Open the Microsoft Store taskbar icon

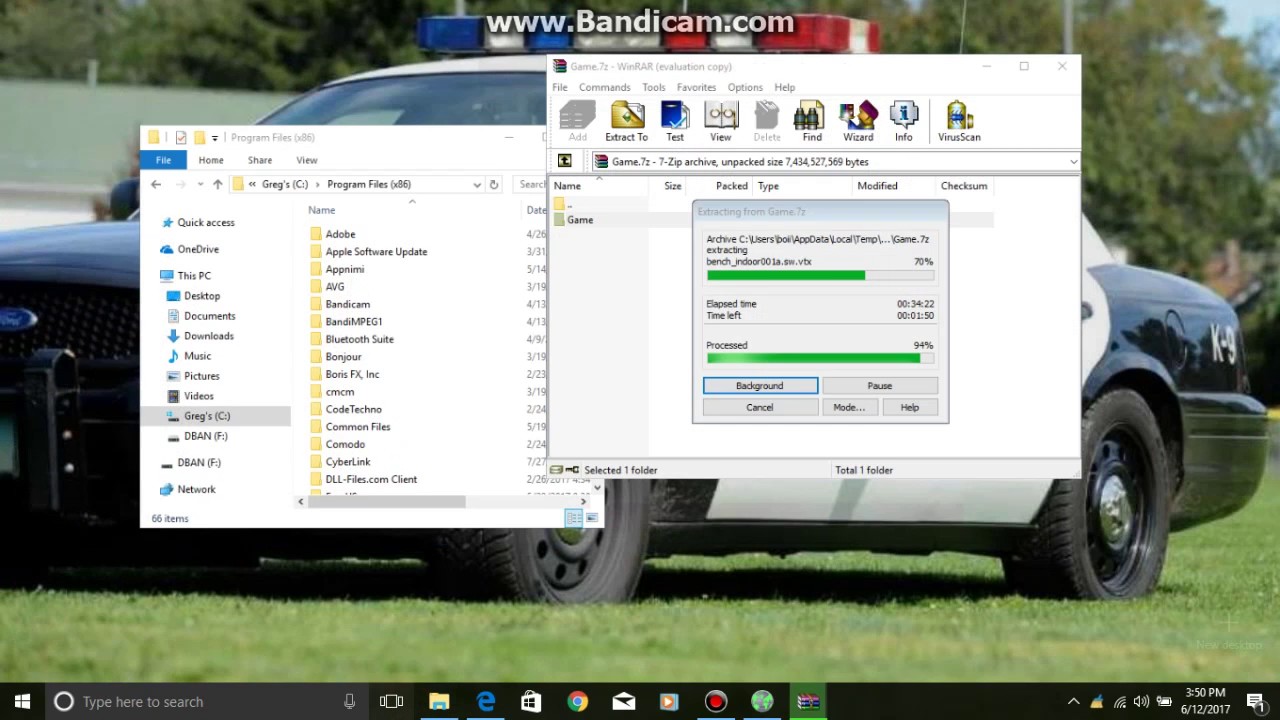tap(532, 702)
